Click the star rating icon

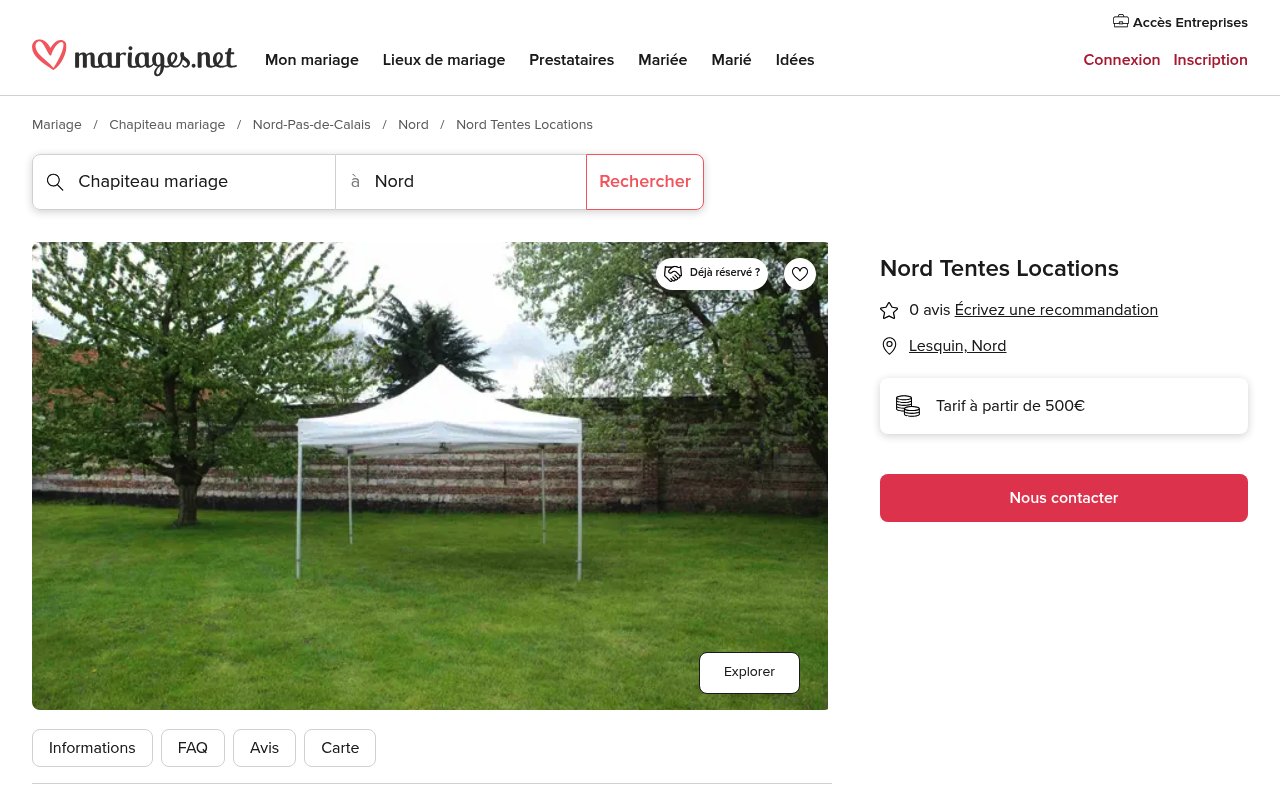point(889,310)
